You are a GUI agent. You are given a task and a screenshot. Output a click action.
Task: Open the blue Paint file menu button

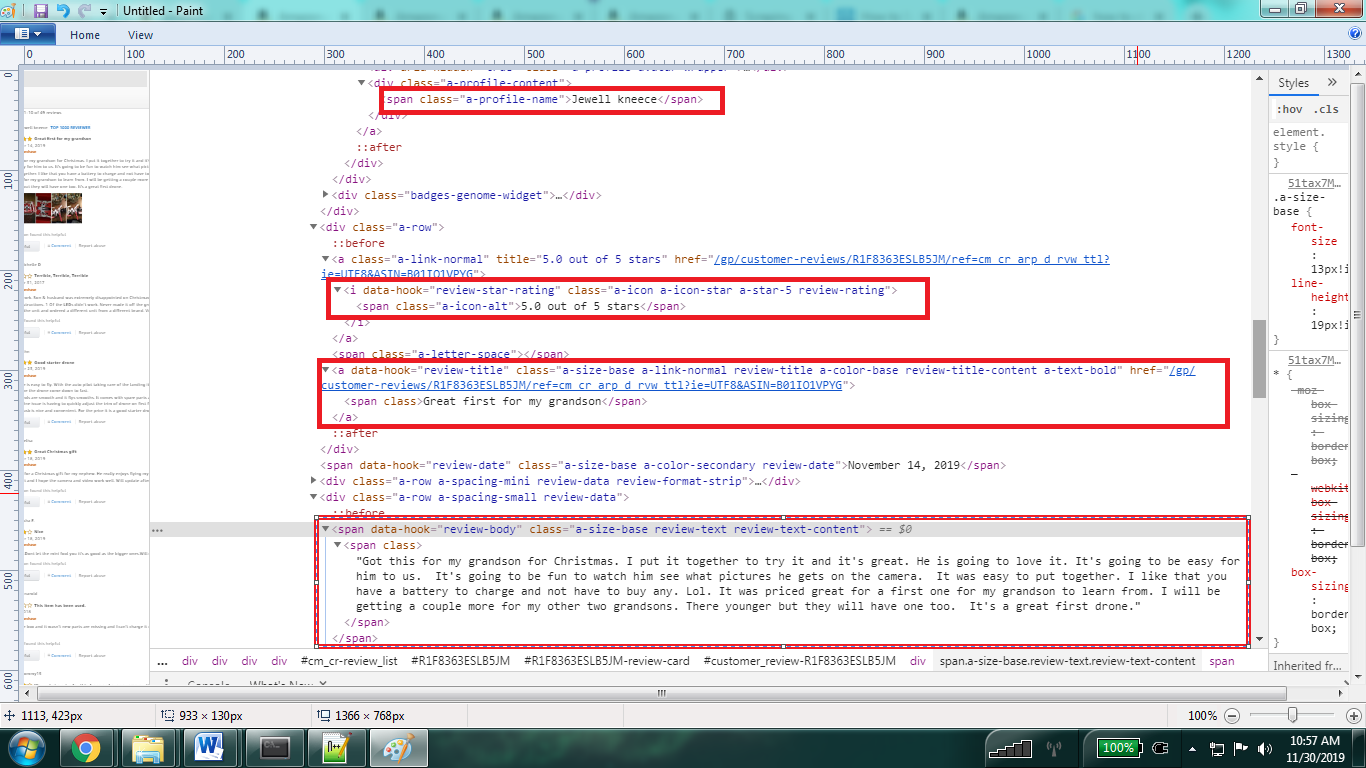pos(29,34)
